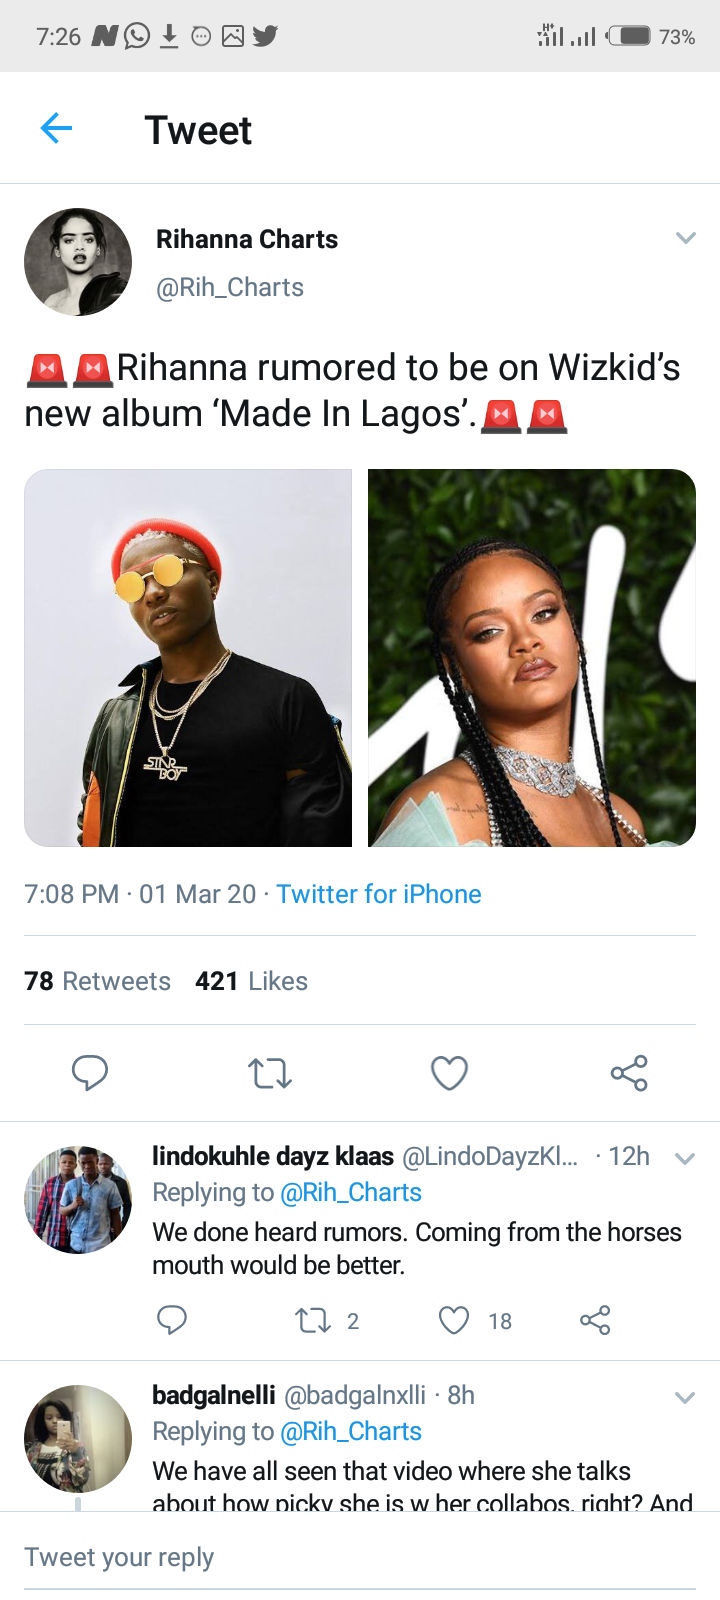
Task: Open the Rihanna Charts profile picture
Action: coord(78,262)
